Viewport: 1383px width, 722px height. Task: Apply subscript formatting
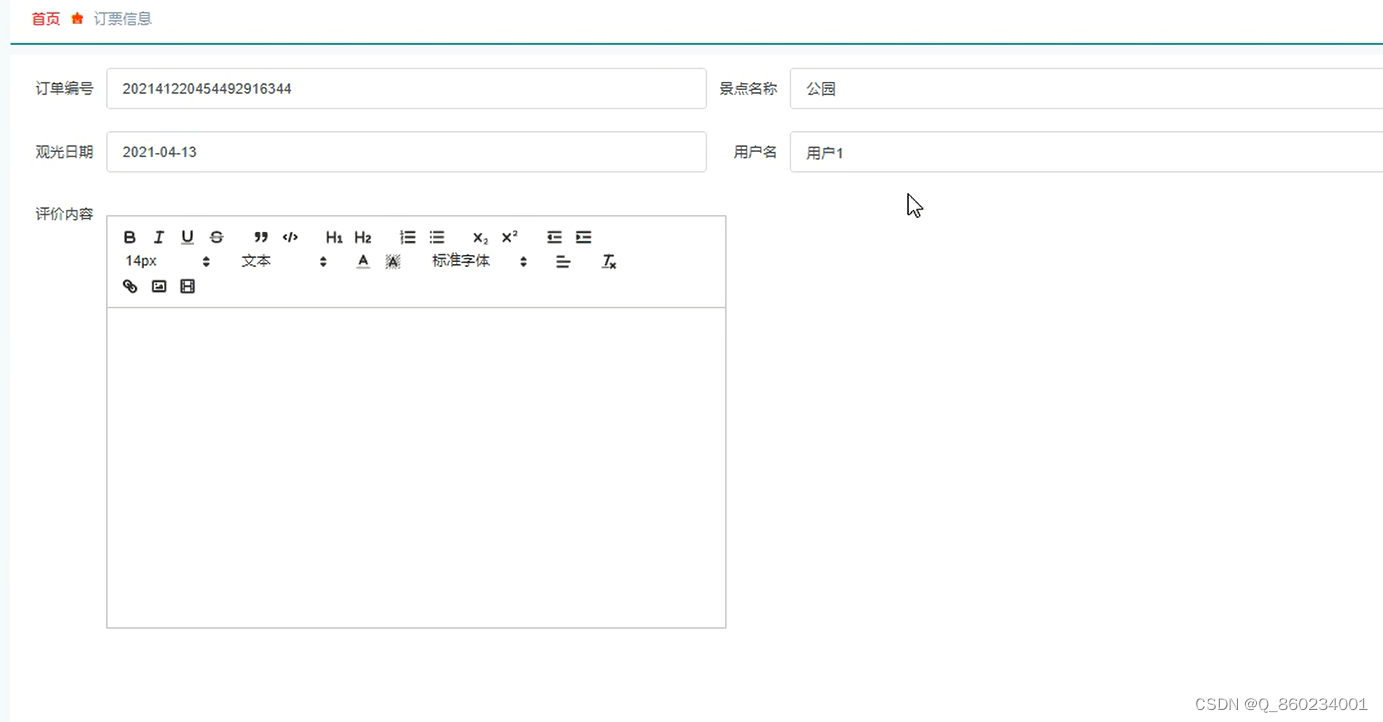481,237
